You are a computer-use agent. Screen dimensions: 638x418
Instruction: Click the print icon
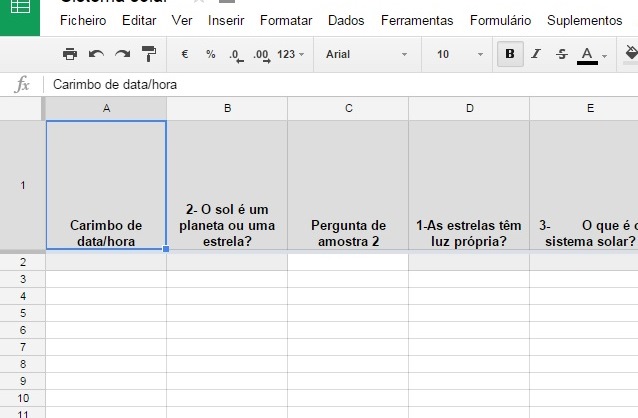click(70, 54)
